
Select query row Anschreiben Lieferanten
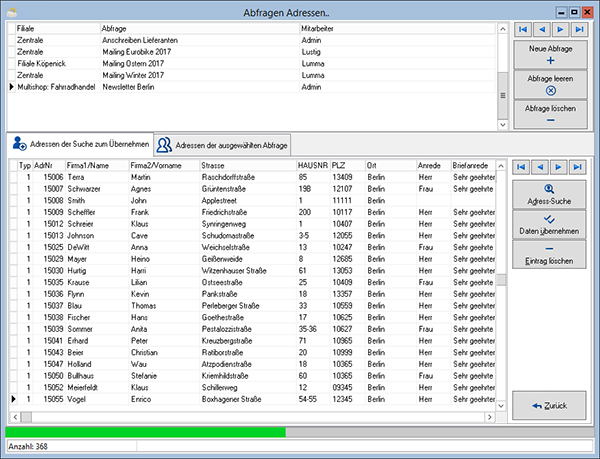251,40
